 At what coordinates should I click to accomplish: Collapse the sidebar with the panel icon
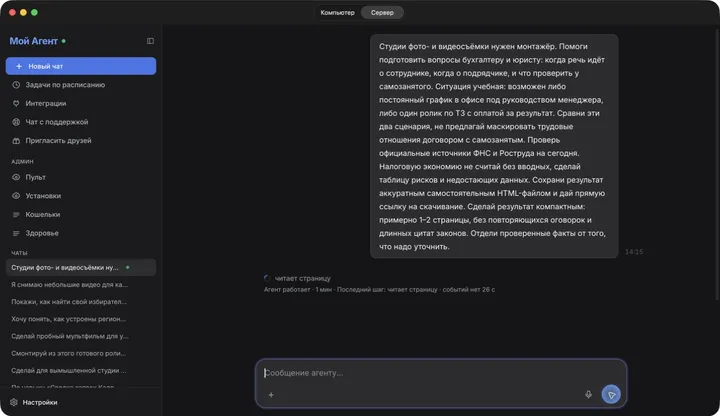click(x=150, y=41)
